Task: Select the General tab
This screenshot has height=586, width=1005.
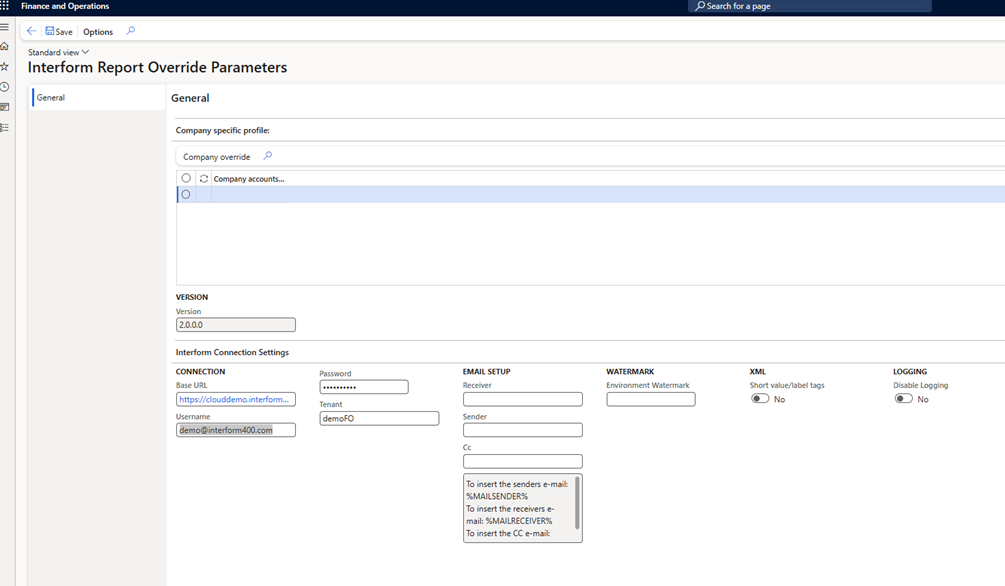Action: click(51, 98)
